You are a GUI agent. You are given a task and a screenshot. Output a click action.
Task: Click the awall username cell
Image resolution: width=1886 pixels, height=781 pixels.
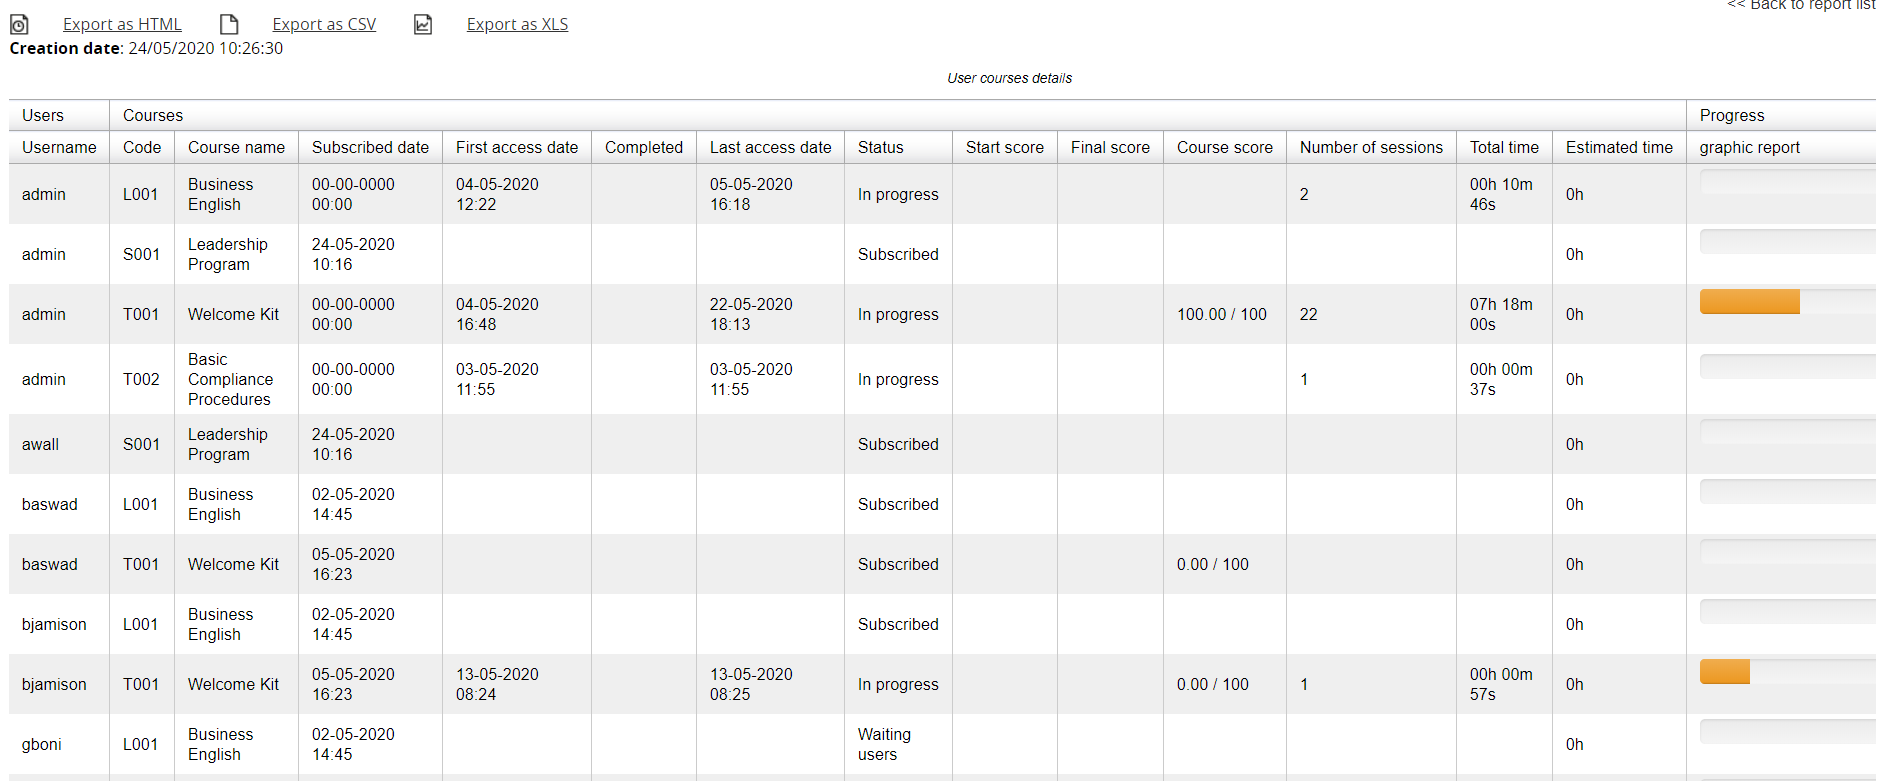click(x=41, y=444)
